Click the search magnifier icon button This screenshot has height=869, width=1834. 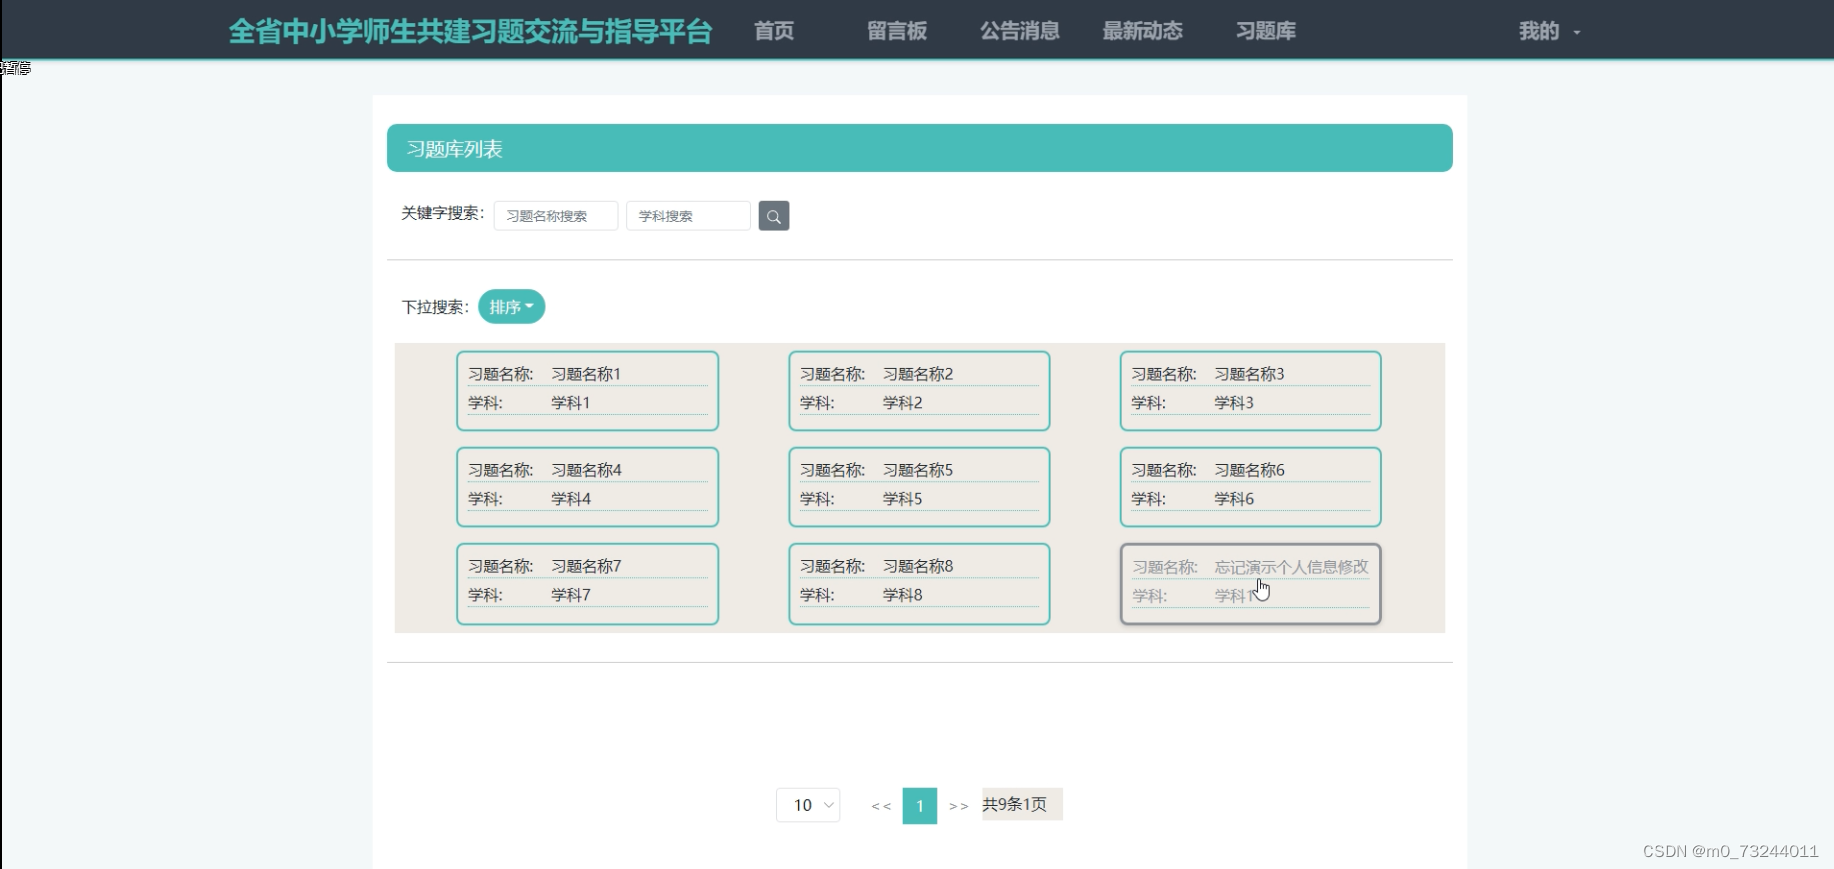point(774,216)
